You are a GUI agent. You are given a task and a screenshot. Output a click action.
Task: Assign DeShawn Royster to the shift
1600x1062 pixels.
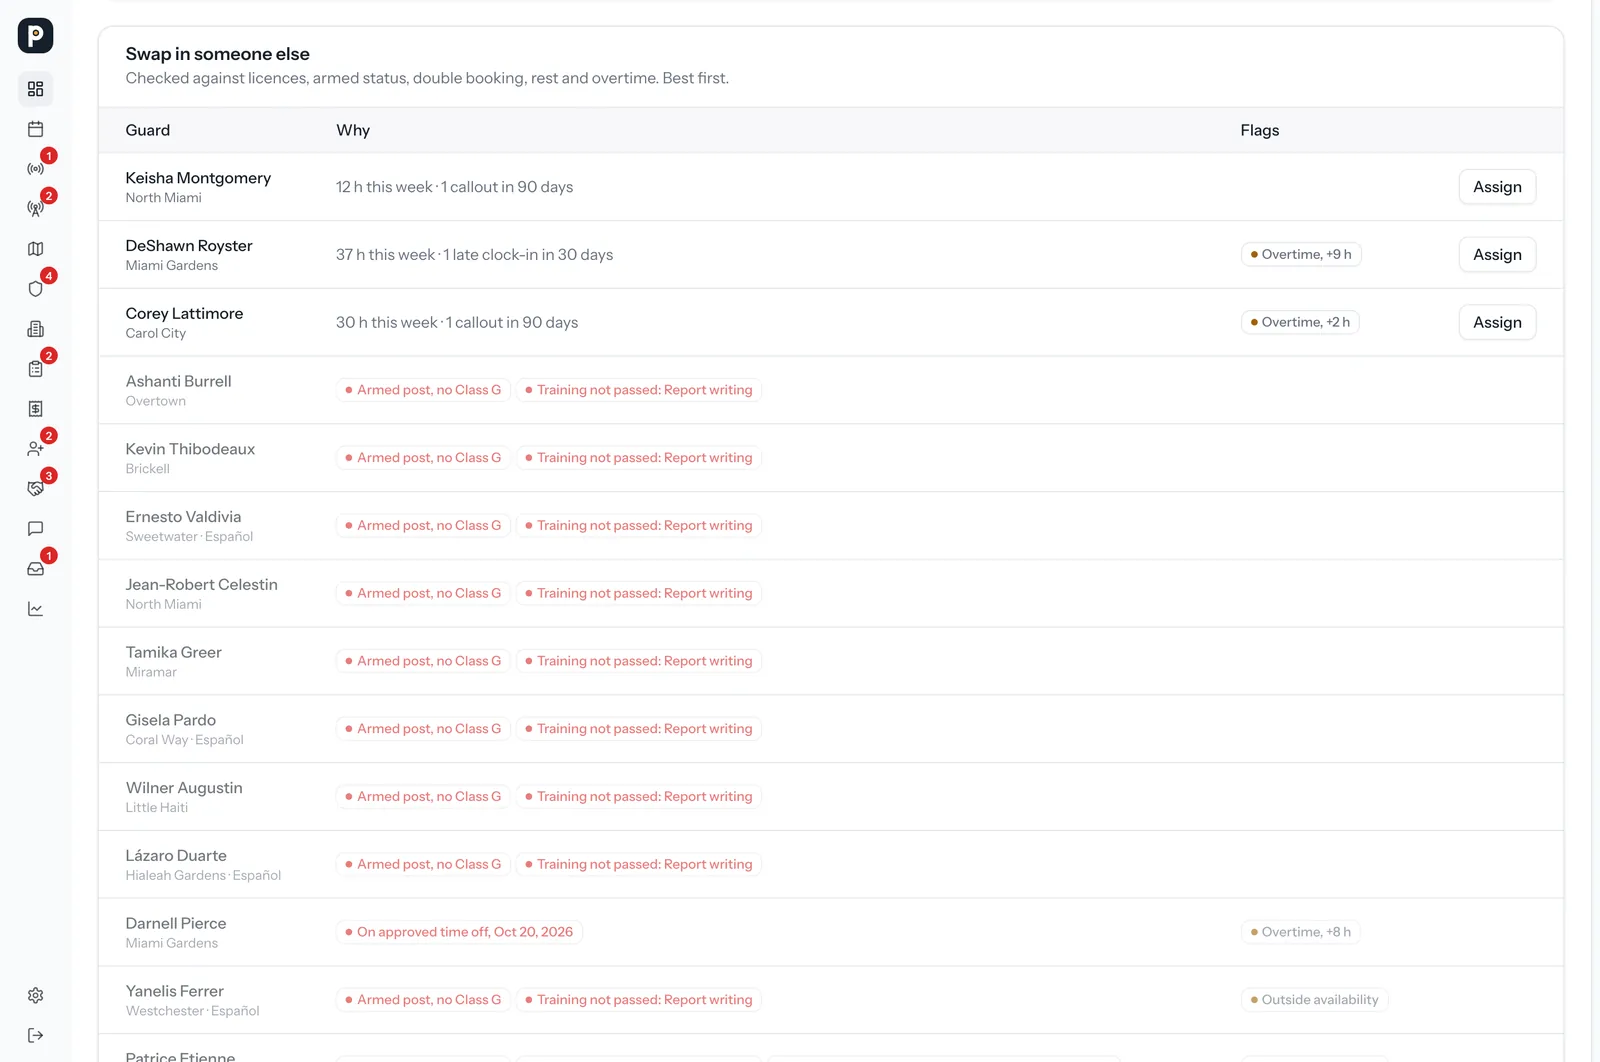click(x=1497, y=255)
